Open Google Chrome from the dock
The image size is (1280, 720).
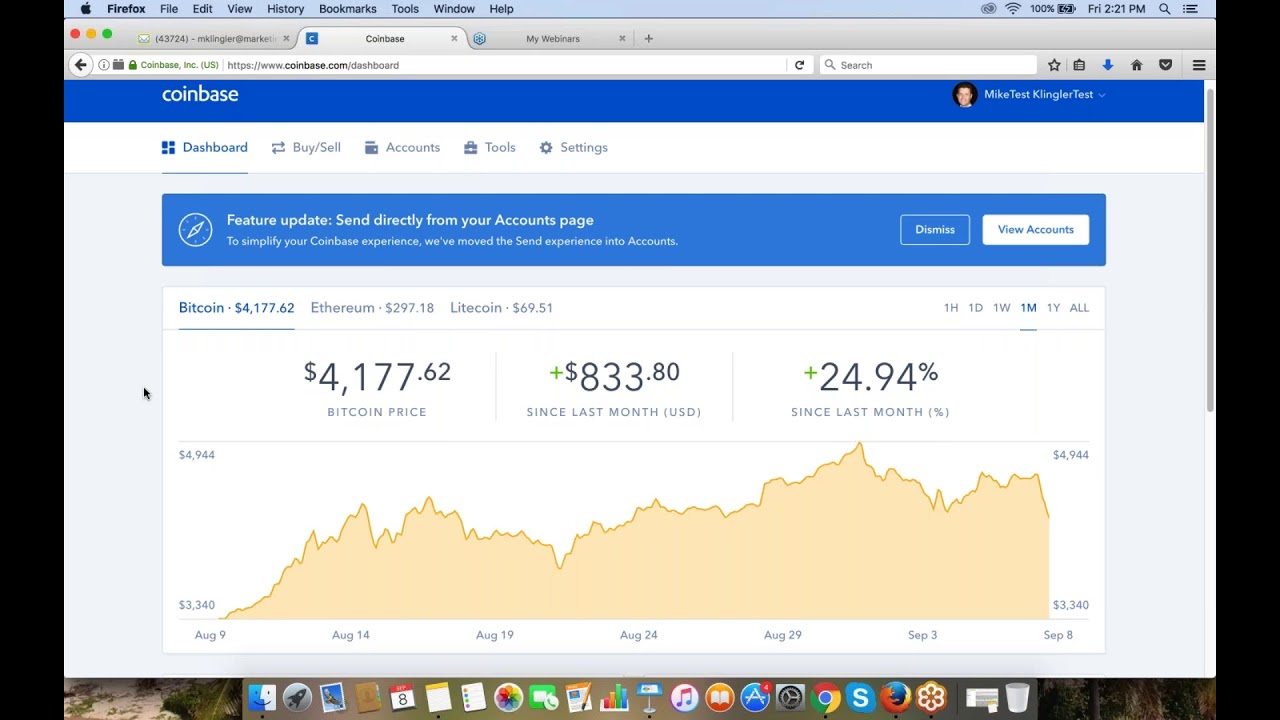click(825, 697)
